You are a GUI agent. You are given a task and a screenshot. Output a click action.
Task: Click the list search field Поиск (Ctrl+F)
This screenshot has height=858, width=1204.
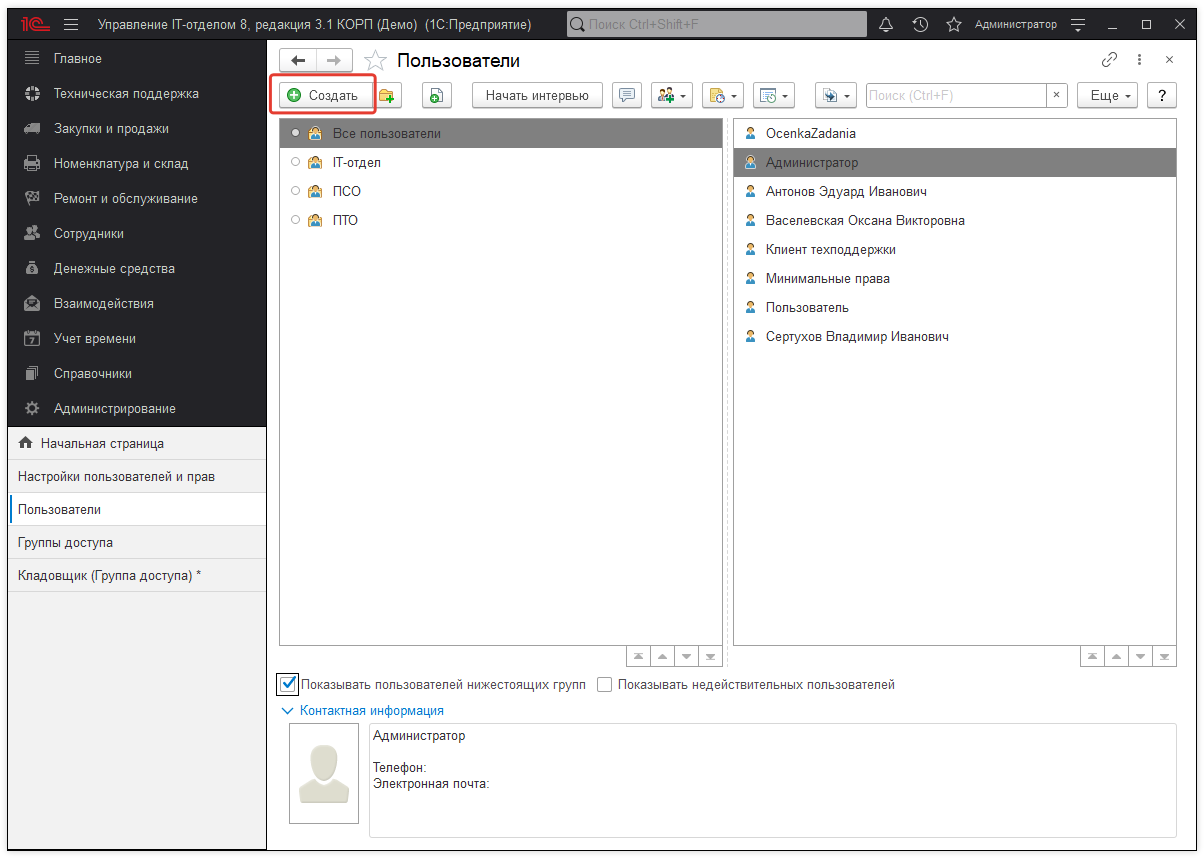[x=955, y=96]
